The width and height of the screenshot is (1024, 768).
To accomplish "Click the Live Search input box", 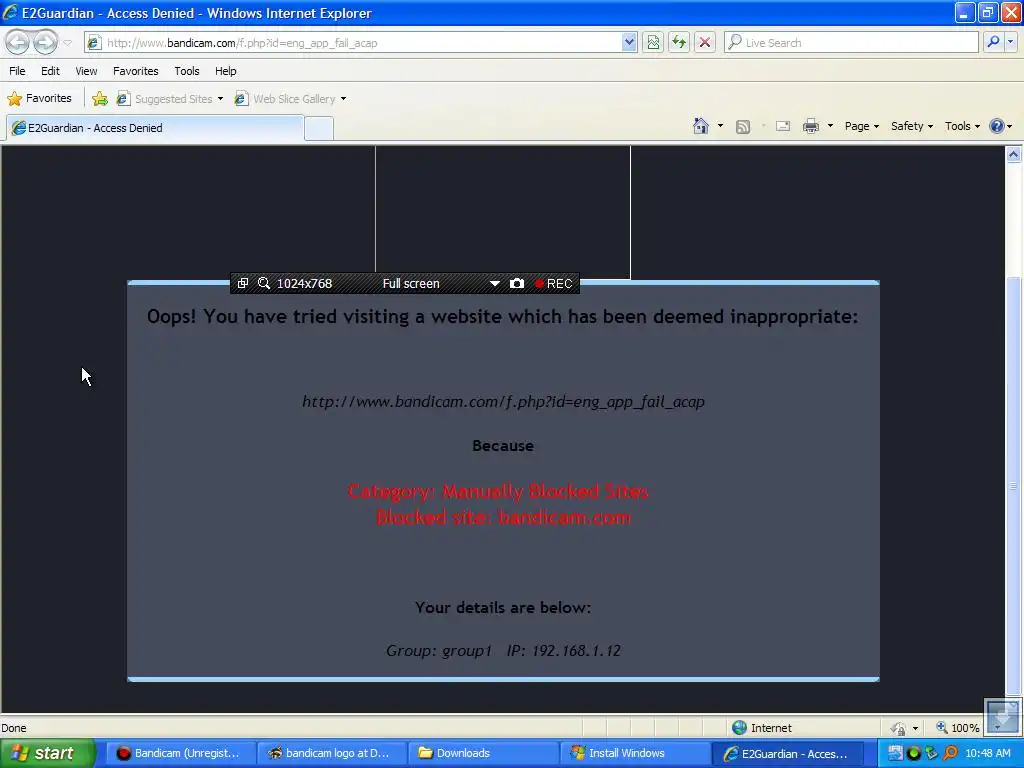I will (852, 42).
